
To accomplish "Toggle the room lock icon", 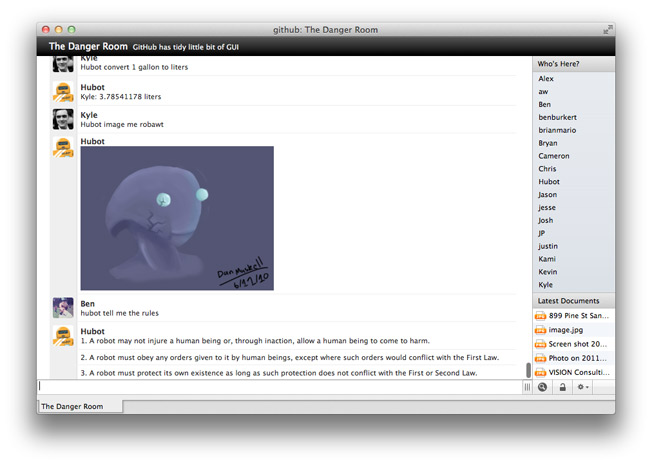I will 562,387.
